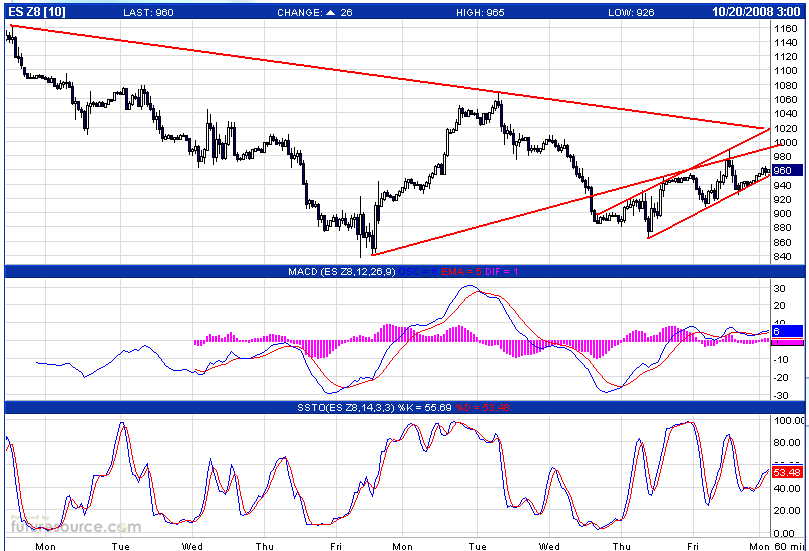Click the LOW: 926 header value
This screenshot has height=551, width=809.
630,12
